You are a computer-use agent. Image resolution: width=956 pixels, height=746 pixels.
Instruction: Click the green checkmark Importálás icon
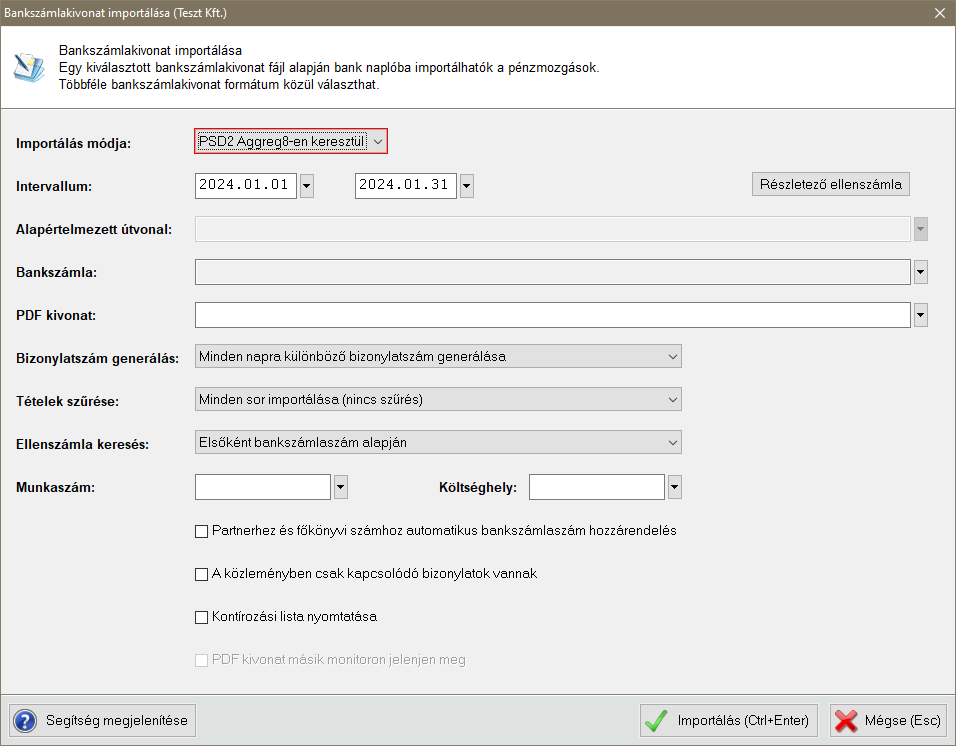656,720
